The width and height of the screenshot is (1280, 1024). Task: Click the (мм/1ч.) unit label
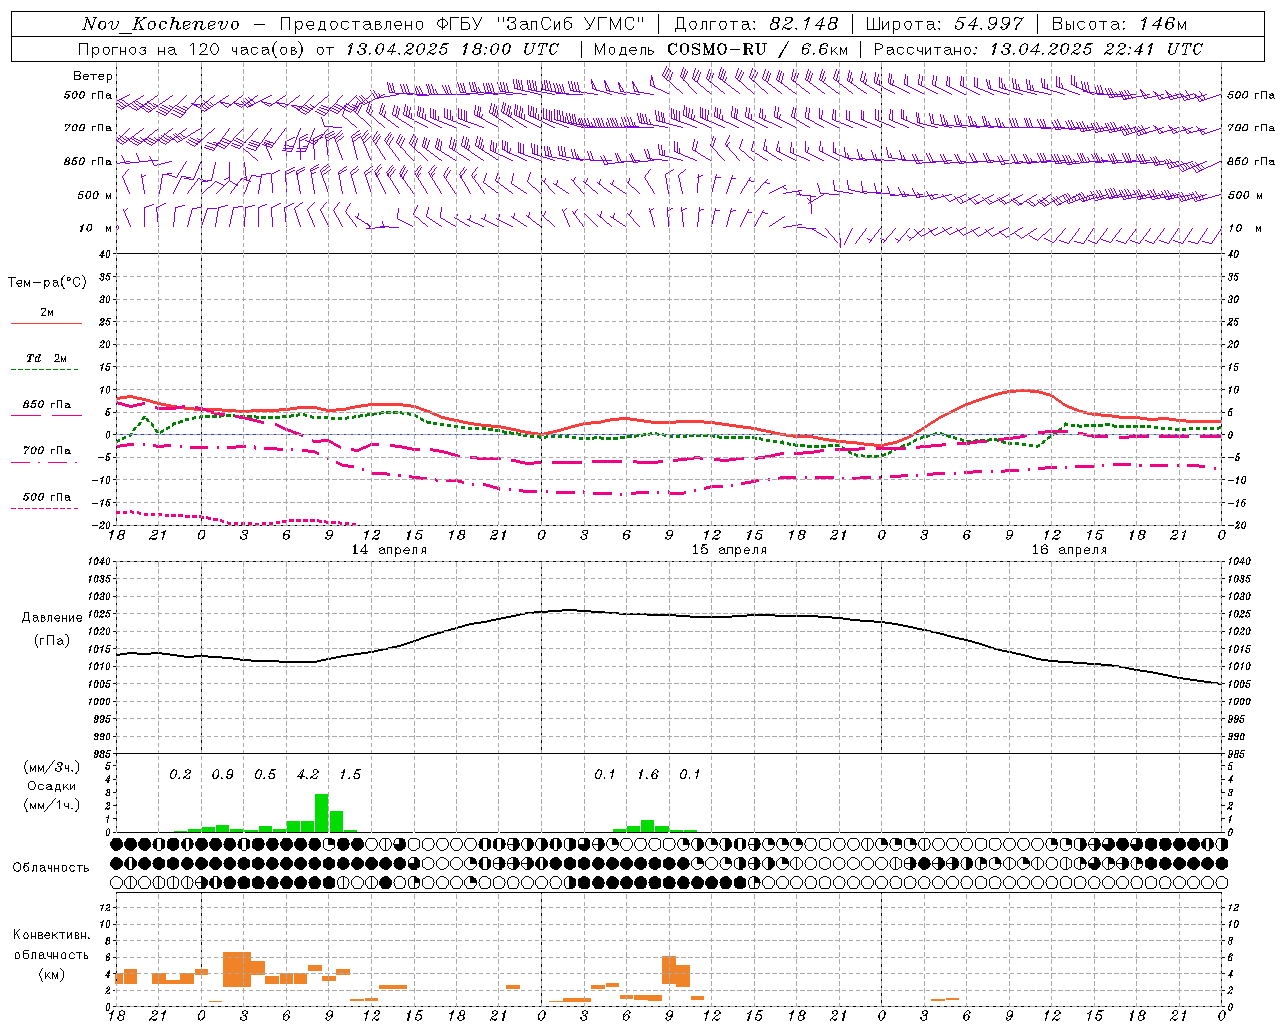[x=52, y=805]
